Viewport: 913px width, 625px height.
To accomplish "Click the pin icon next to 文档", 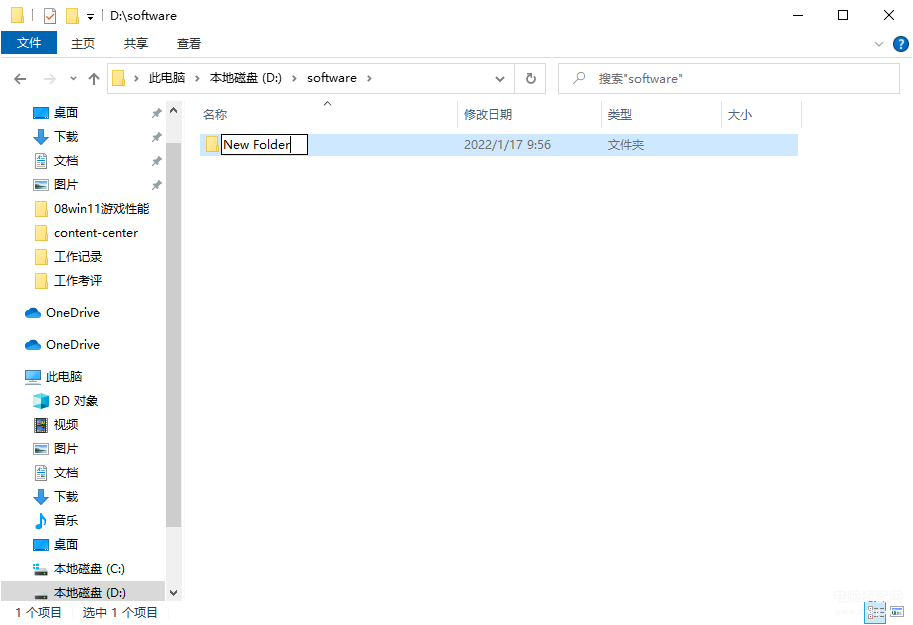I will [157, 161].
